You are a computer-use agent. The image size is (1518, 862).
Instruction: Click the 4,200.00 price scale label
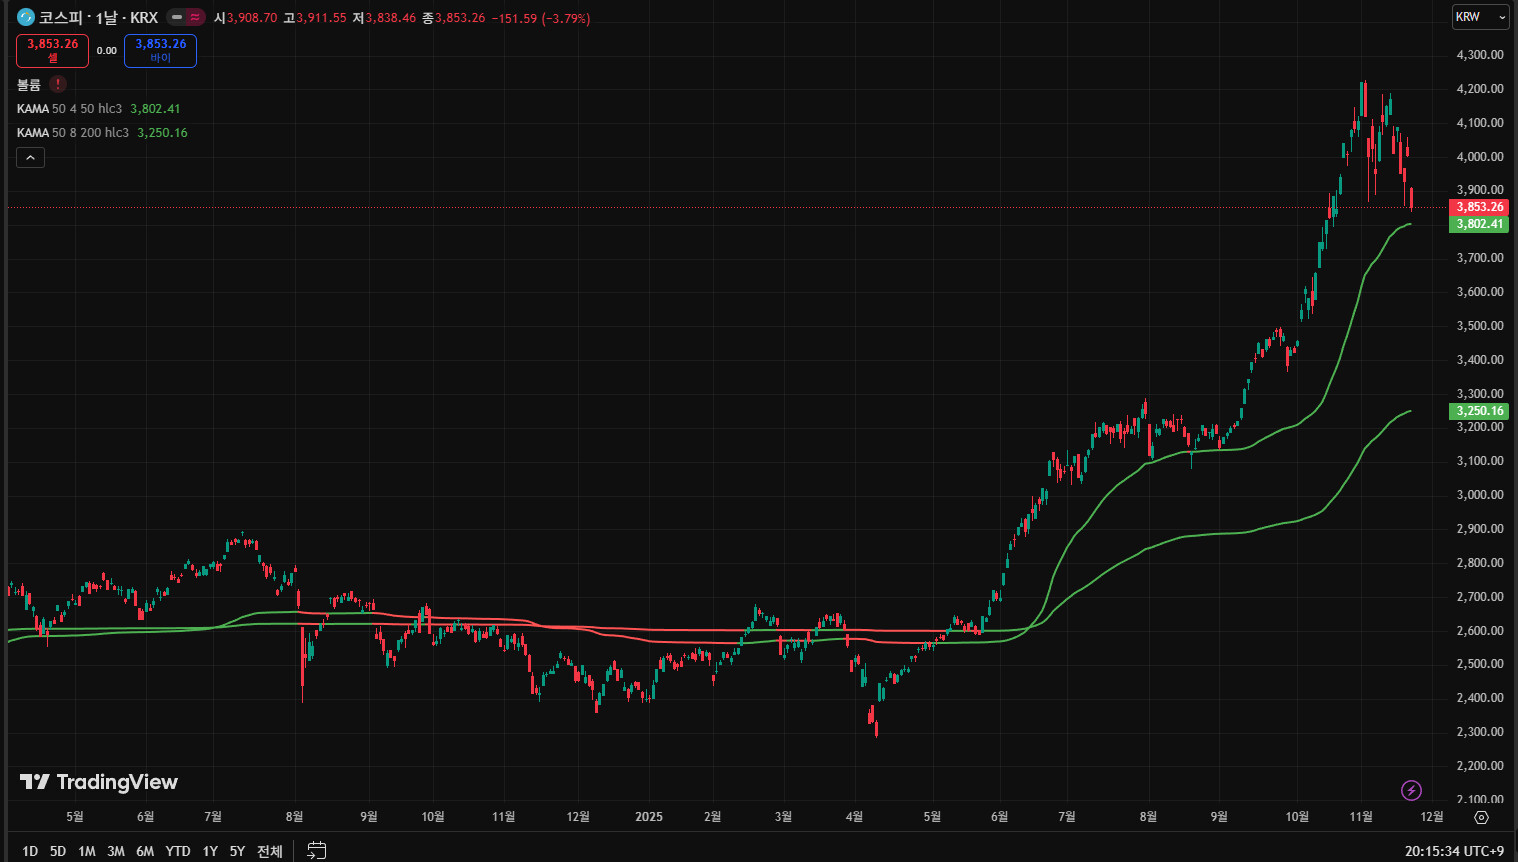pyautogui.click(x=1480, y=89)
